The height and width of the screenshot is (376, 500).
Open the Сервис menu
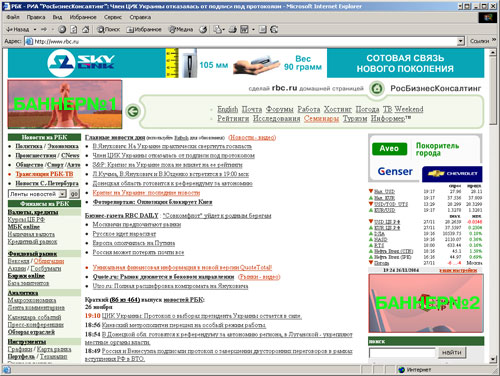pos(113,17)
